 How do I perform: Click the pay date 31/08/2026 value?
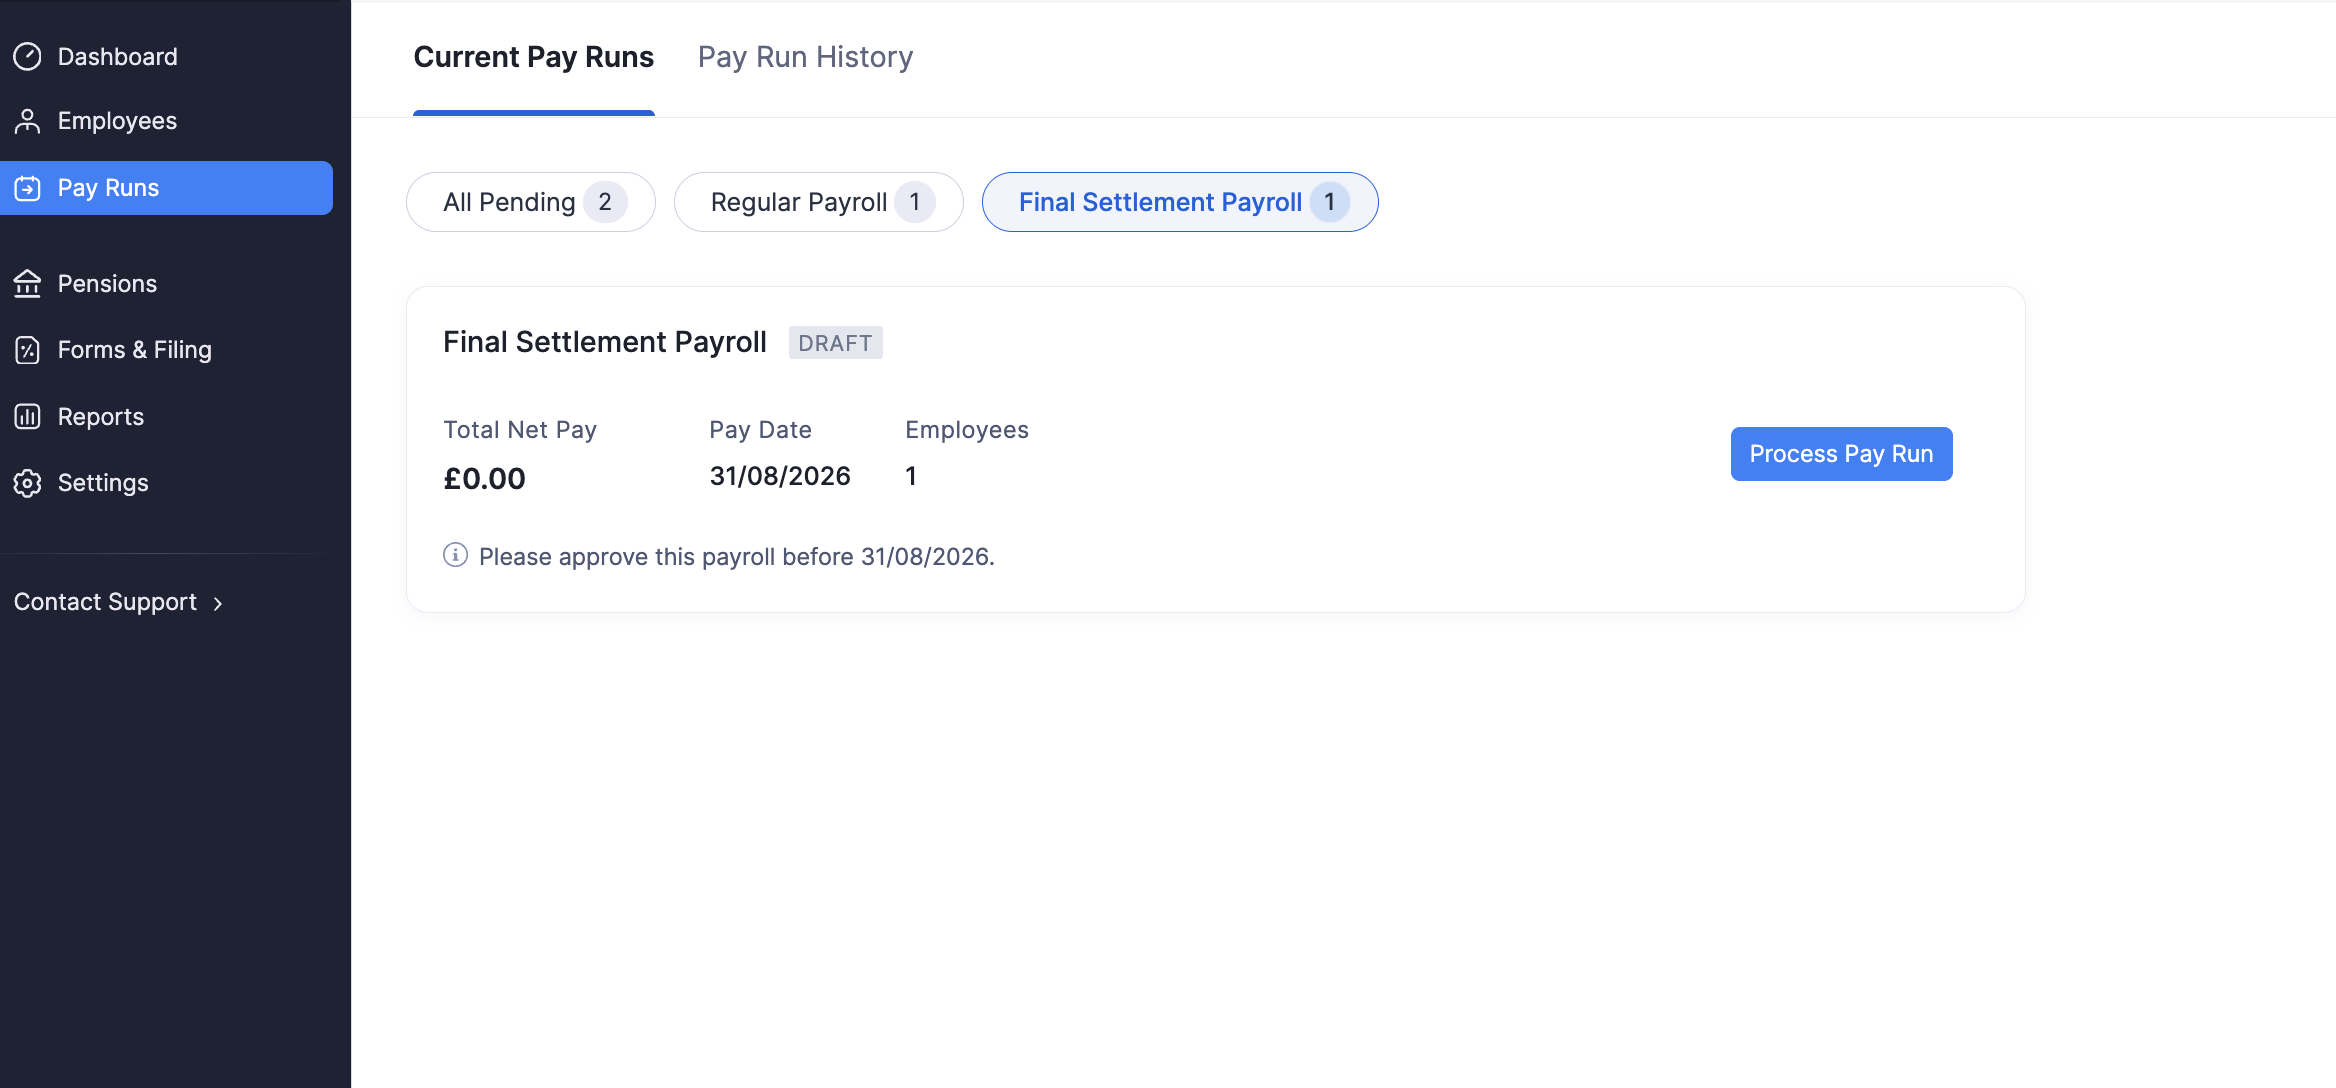click(780, 476)
